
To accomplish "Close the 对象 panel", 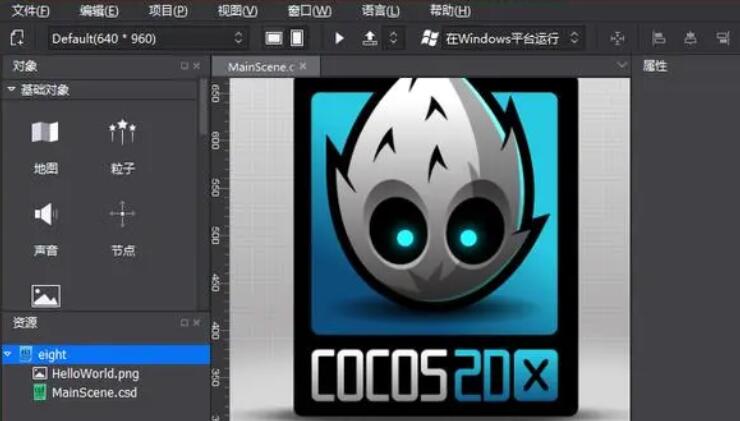I will click(197, 66).
